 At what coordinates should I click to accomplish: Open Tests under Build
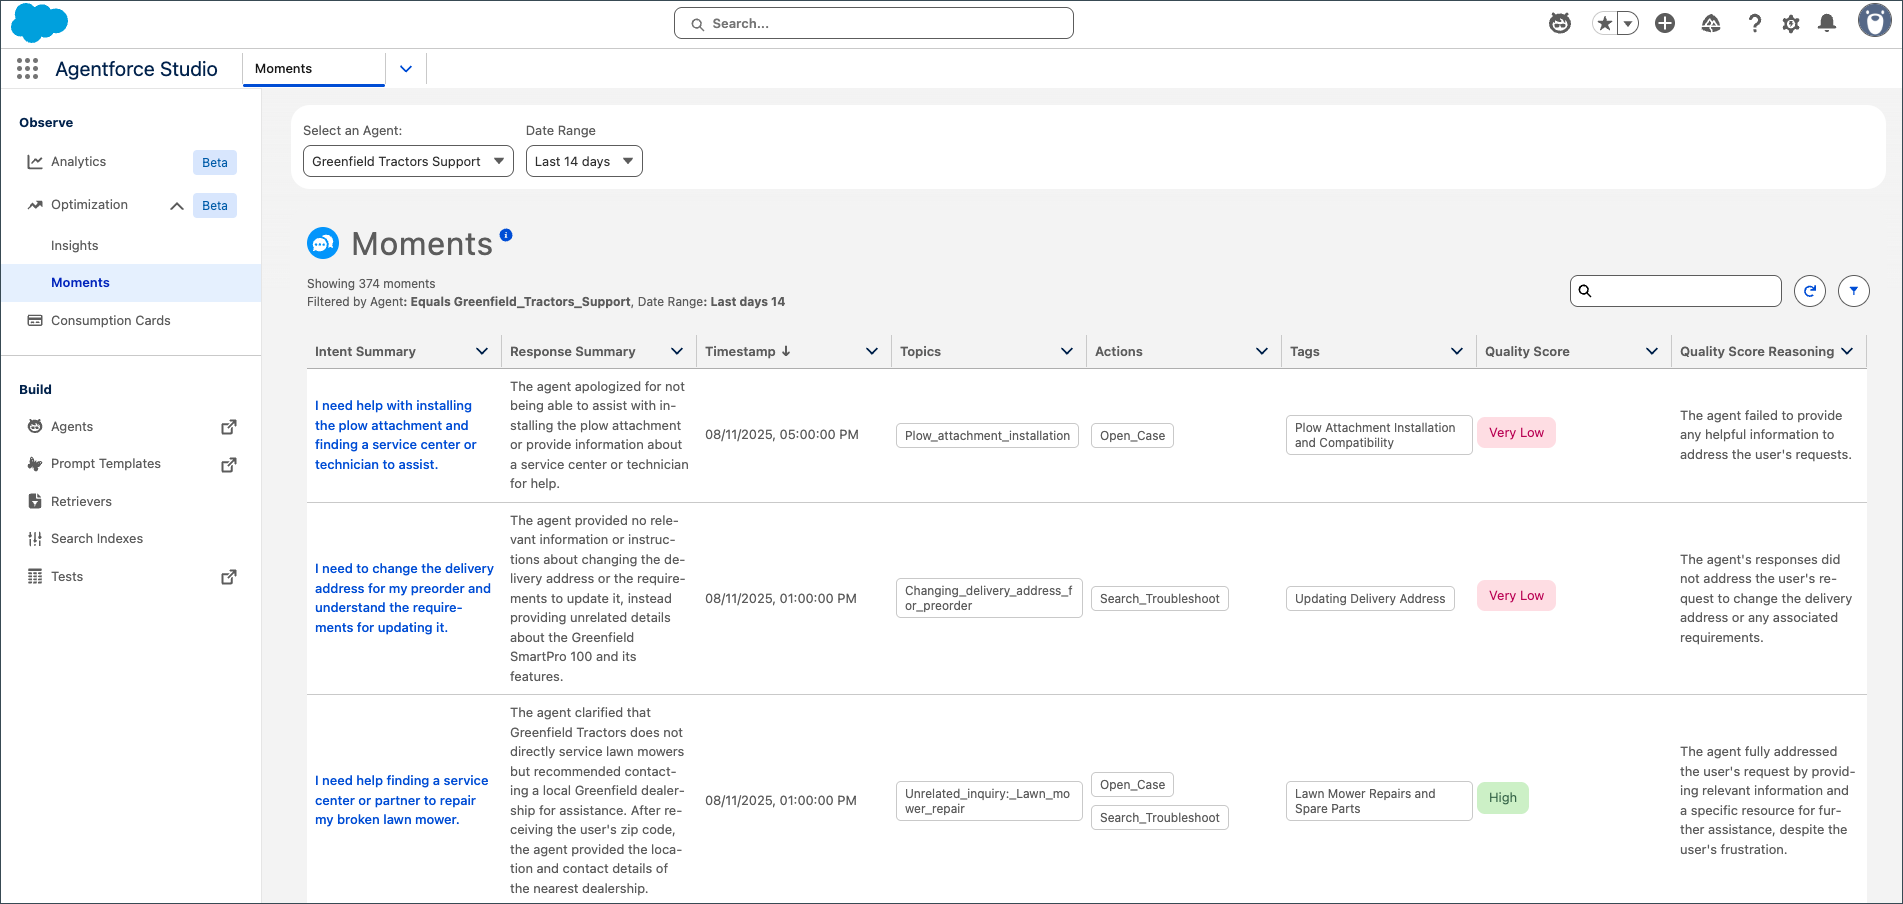67,577
